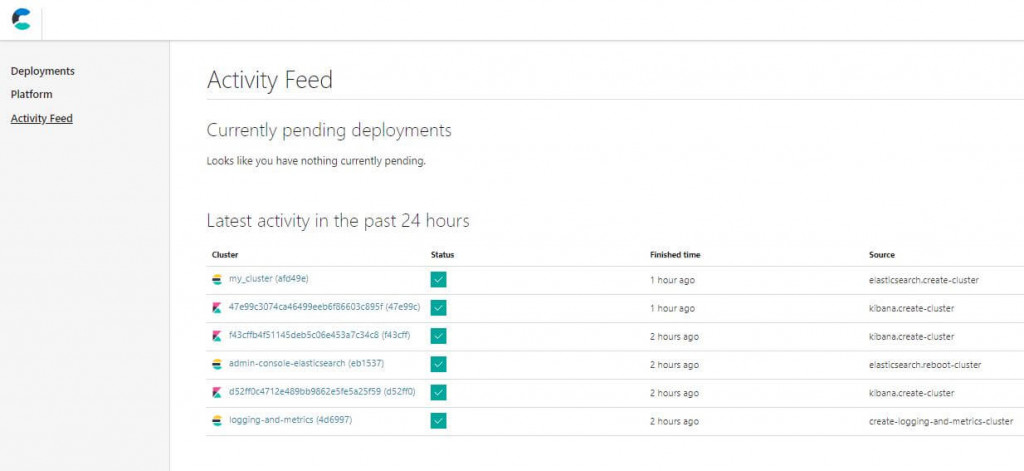This screenshot has height=471, width=1024.
Task: Click the finished time for admin-console-elasticsearch
Action: [674, 365]
